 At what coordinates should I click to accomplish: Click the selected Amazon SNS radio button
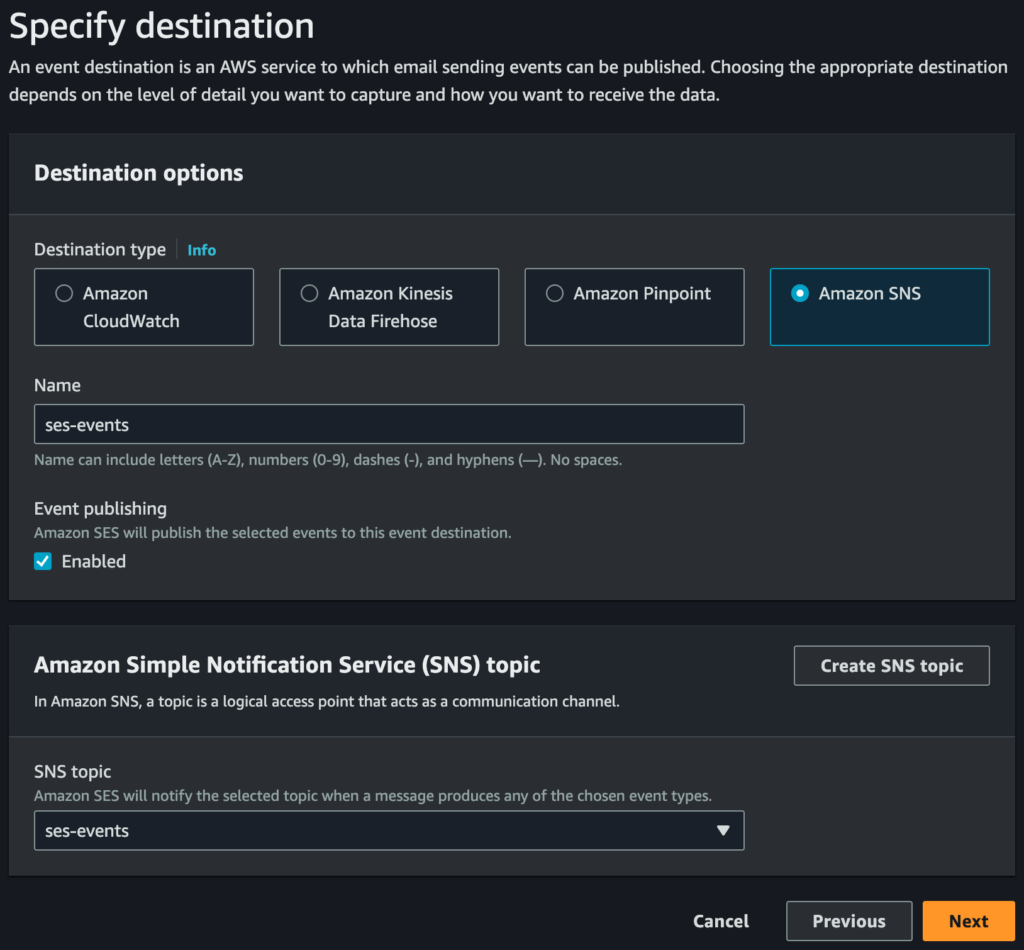[799, 294]
